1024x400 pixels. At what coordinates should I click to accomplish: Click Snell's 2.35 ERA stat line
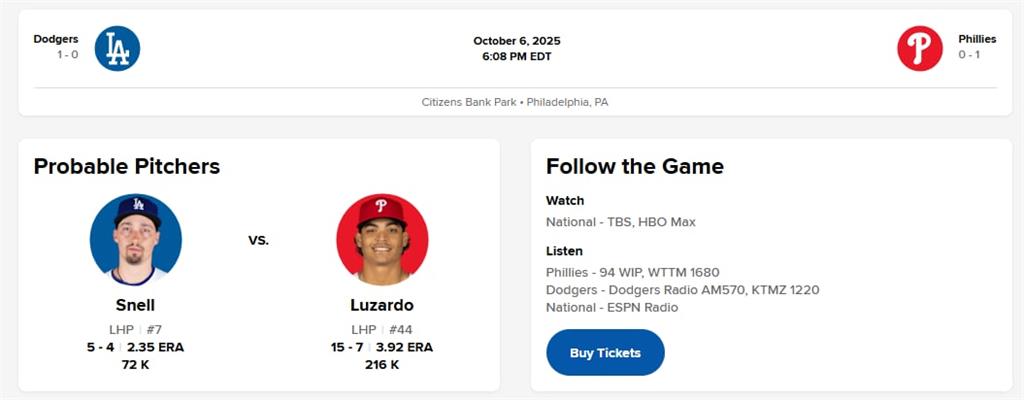155,347
